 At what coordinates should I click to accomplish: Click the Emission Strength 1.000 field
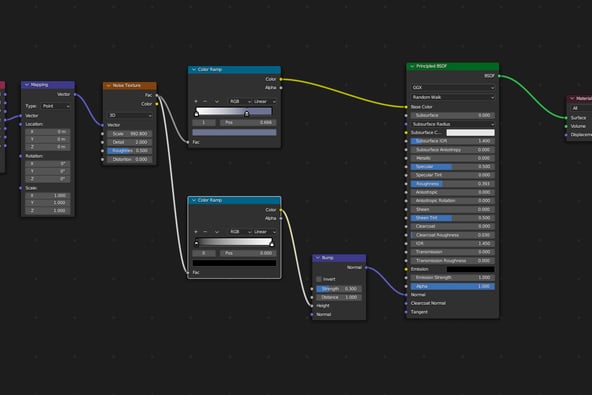click(x=452, y=278)
